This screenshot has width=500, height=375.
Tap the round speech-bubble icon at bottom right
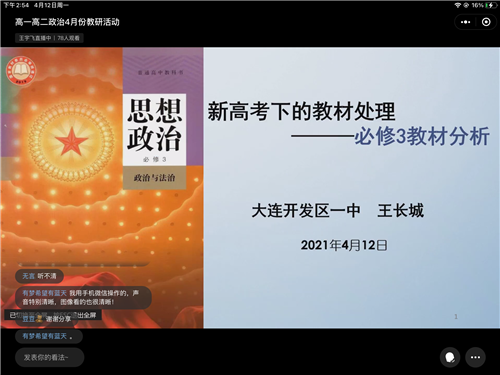click(450, 357)
